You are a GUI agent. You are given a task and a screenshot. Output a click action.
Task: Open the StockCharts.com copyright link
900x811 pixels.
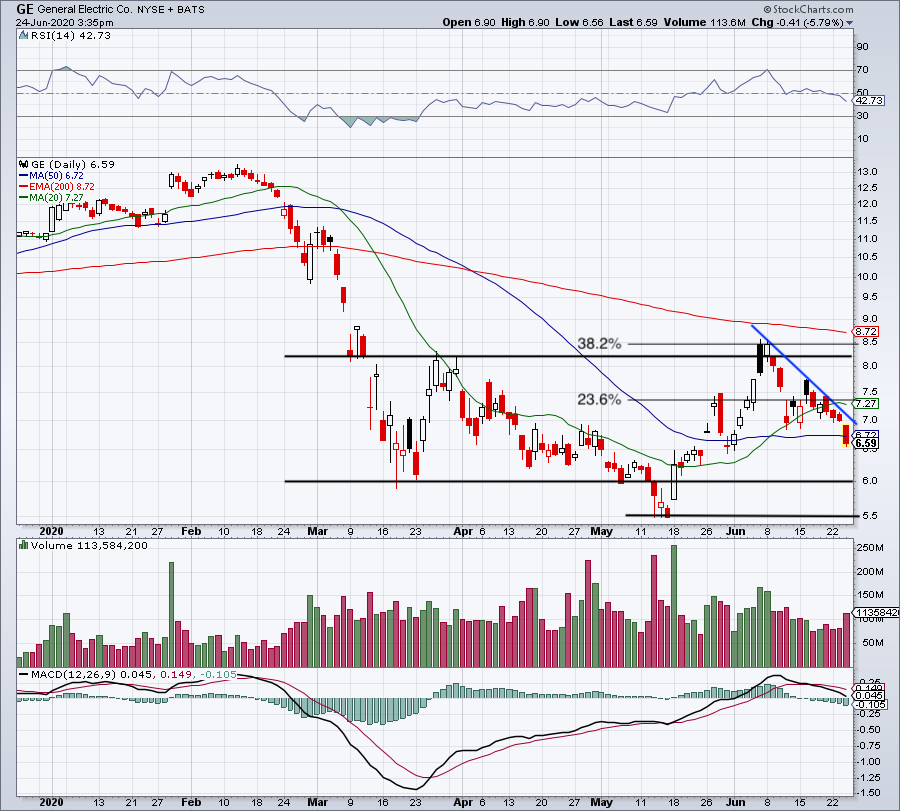809,9
